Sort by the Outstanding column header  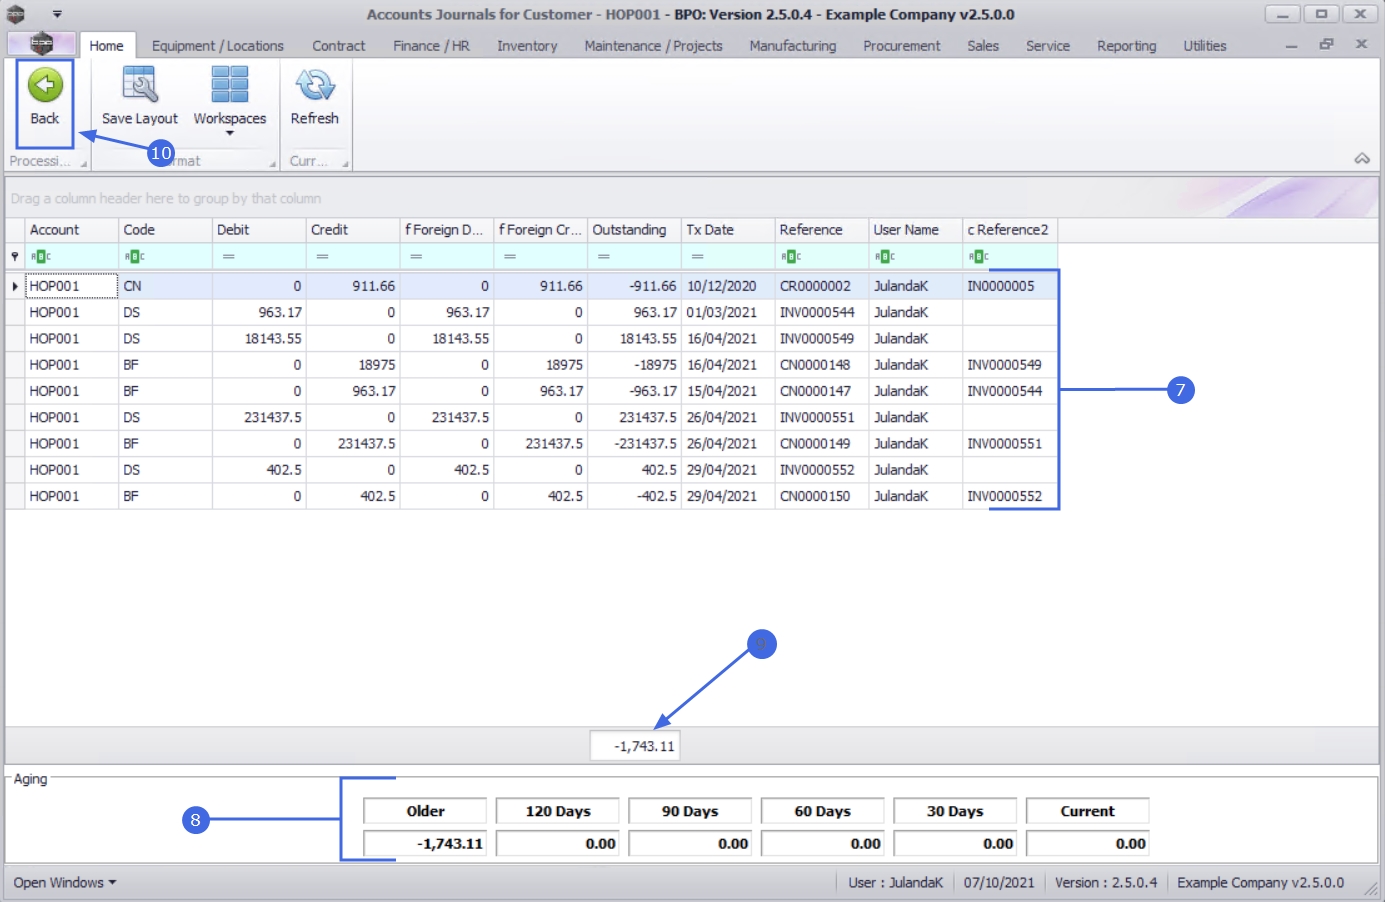629,230
